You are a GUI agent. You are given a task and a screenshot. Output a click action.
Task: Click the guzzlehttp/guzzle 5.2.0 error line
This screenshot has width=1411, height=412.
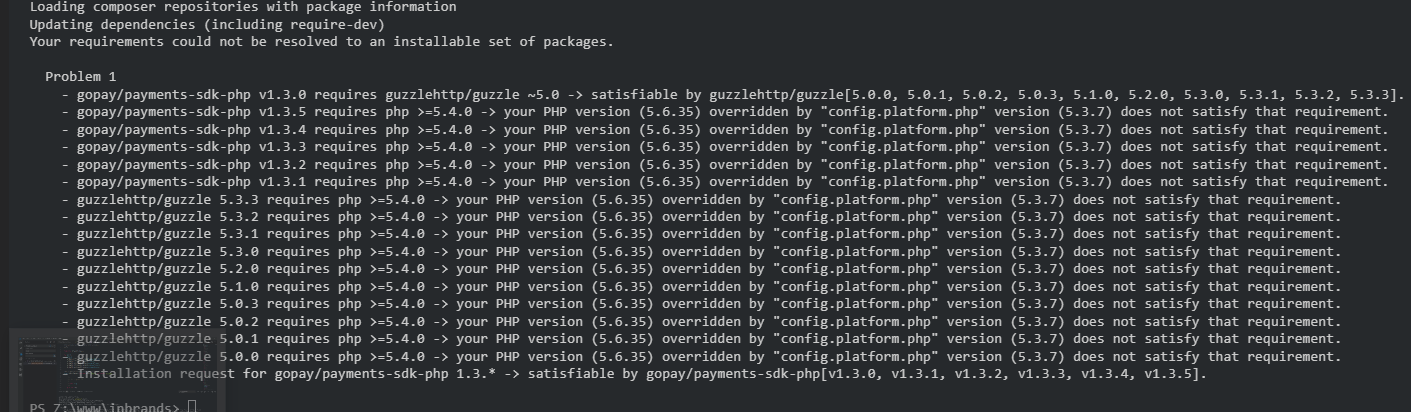tap(701, 269)
